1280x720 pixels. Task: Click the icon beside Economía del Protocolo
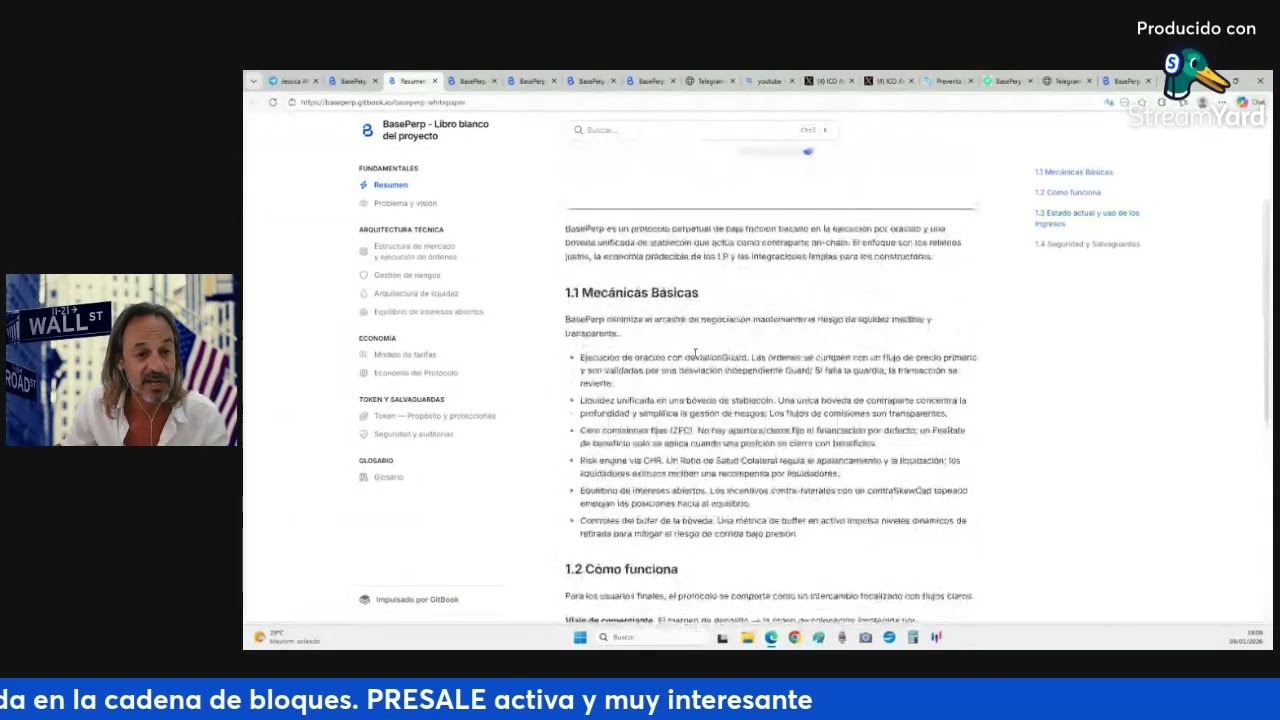pyautogui.click(x=364, y=373)
